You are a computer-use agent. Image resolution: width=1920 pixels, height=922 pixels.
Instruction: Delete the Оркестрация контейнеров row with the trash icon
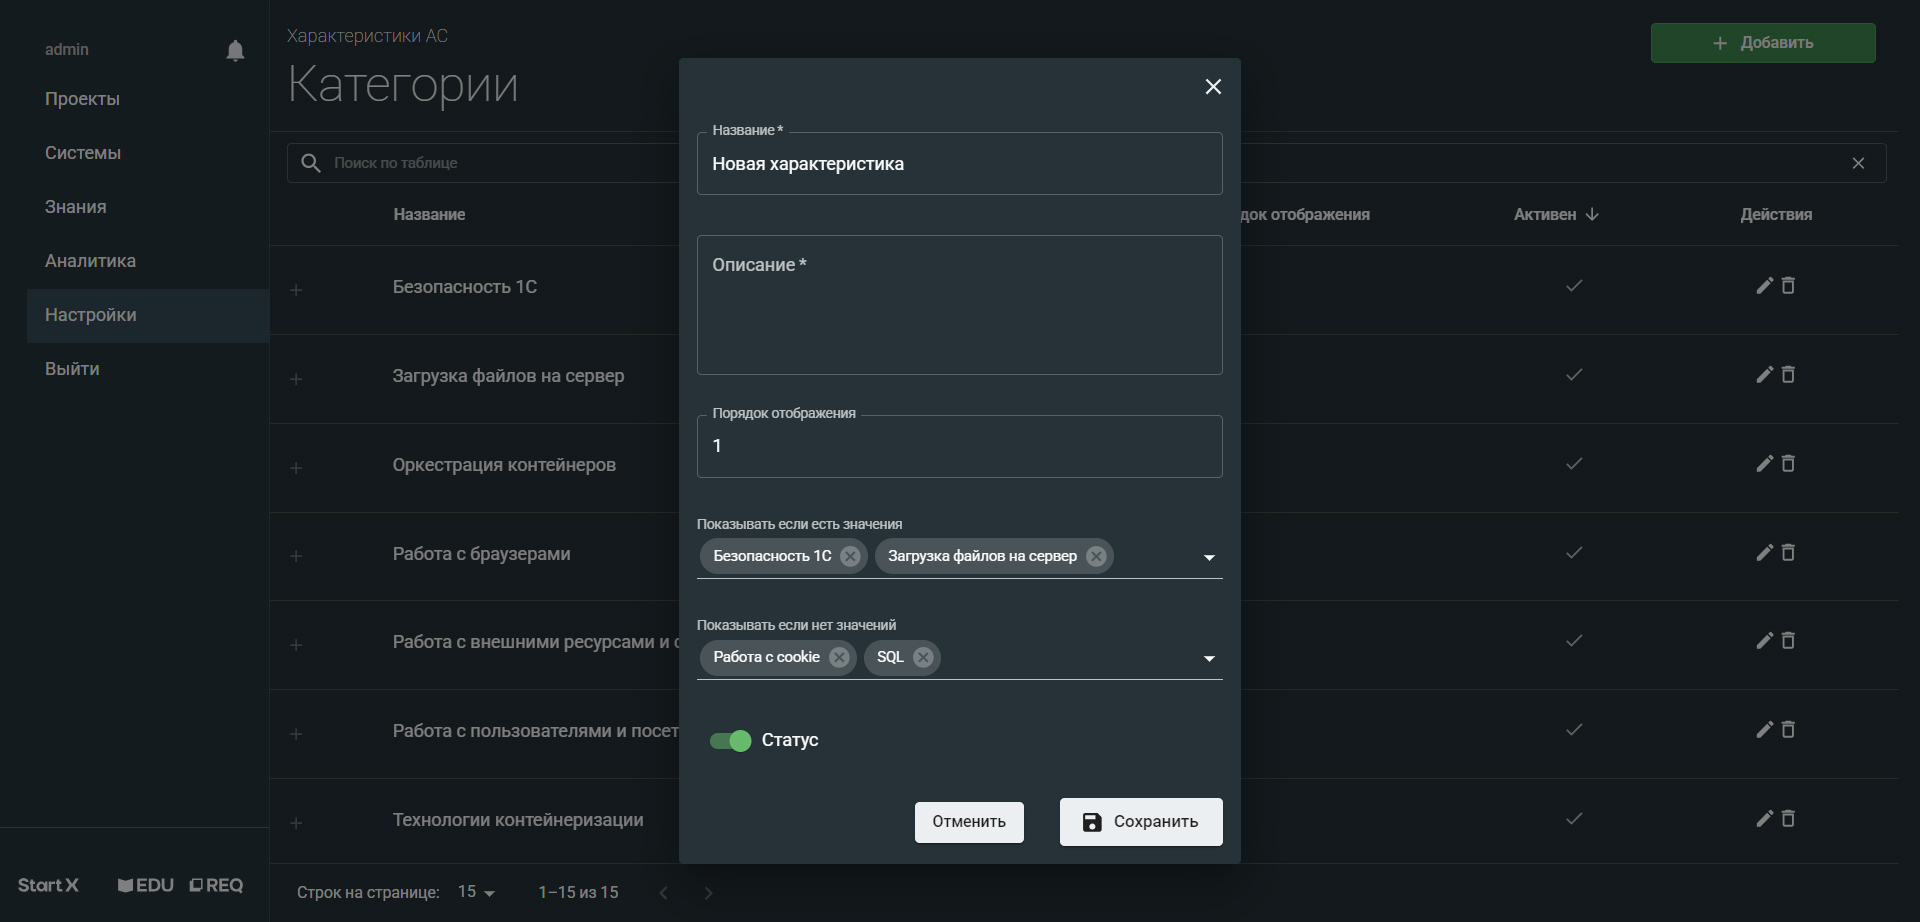point(1788,464)
